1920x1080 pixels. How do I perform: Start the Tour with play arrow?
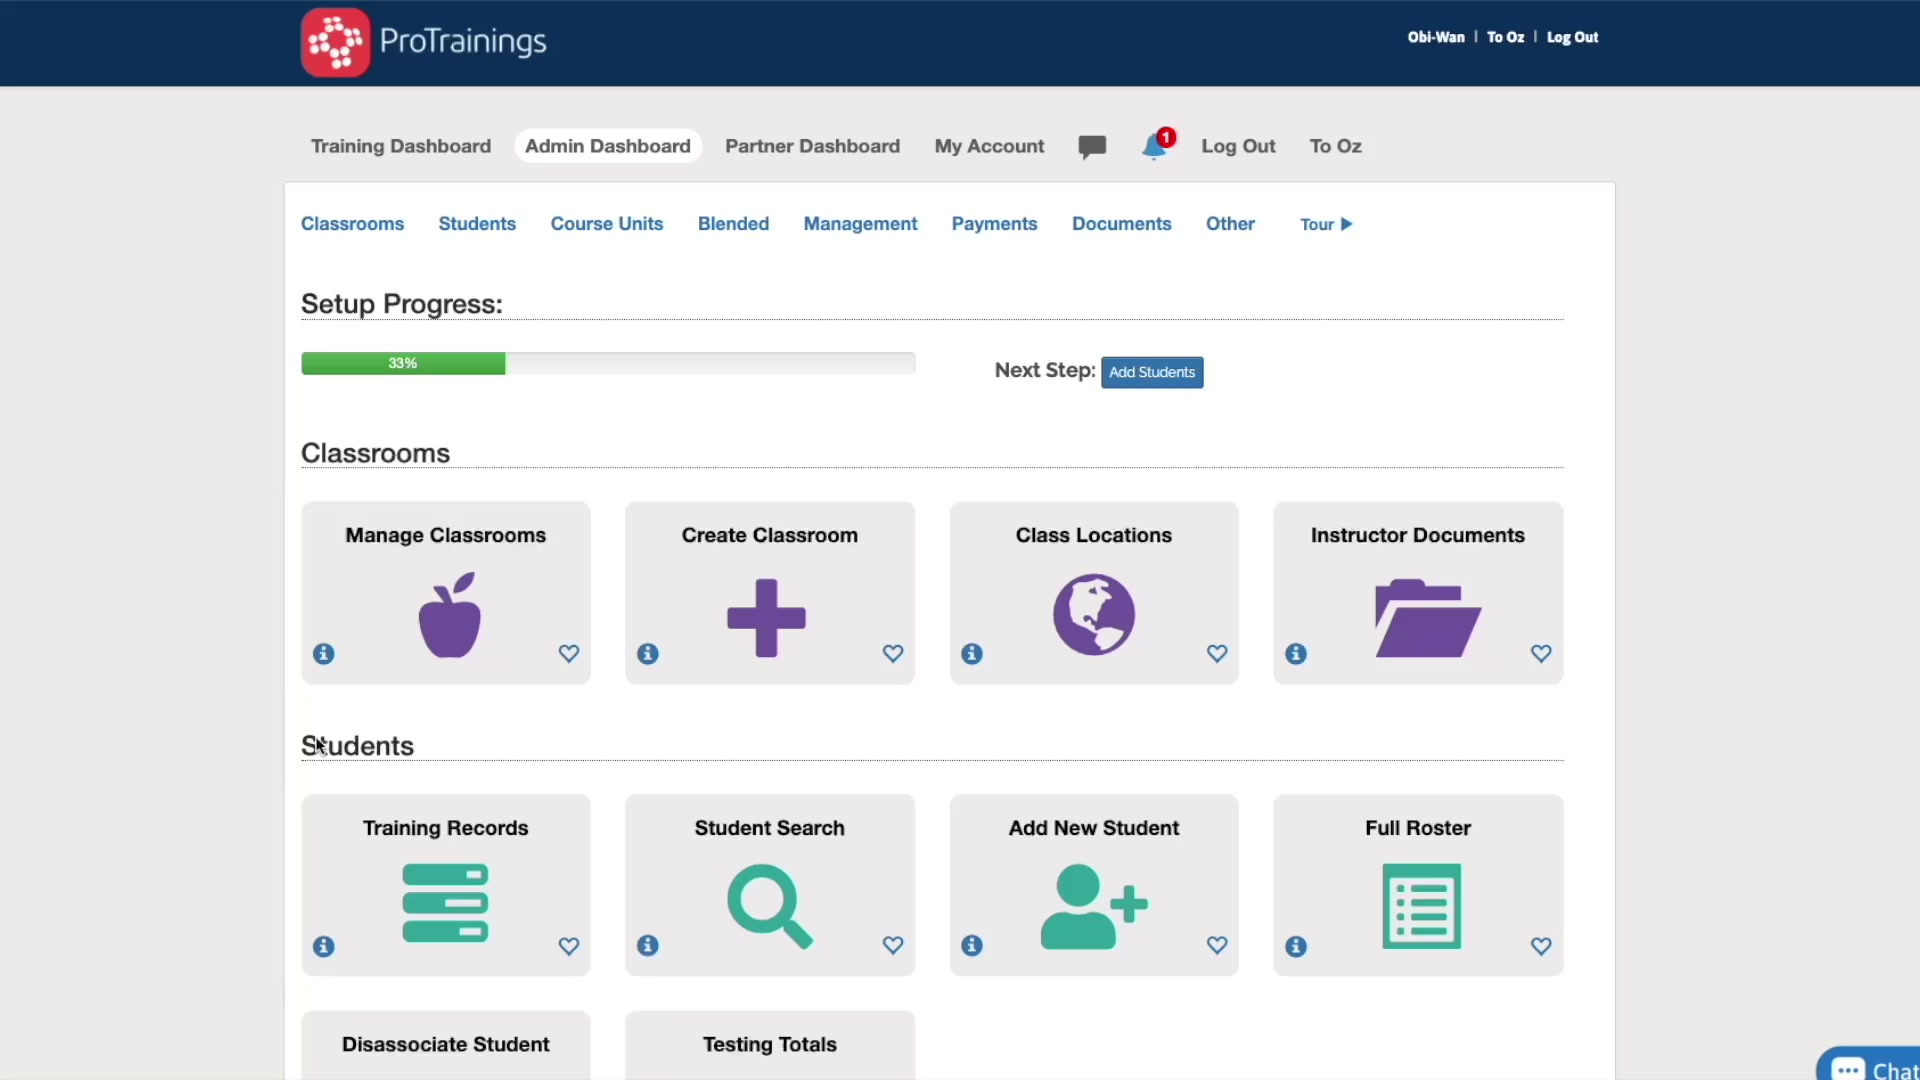[1326, 225]
